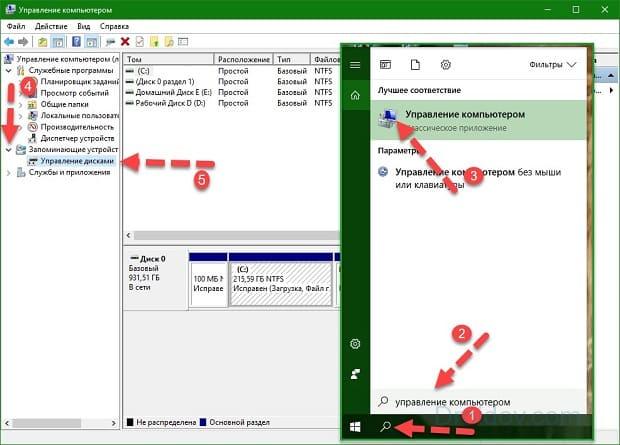Viewport: 620px width, 445px height.
Task: Open Help via the blue question-mark icon
Action: (x=76, y=42)
